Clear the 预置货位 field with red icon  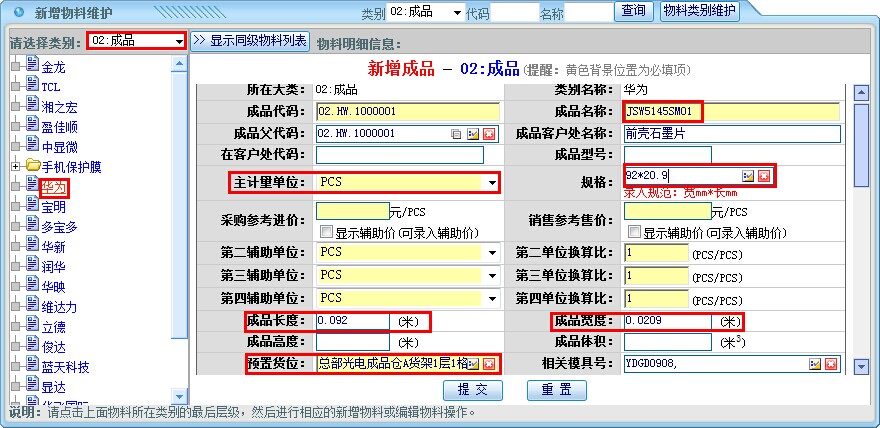489,364
